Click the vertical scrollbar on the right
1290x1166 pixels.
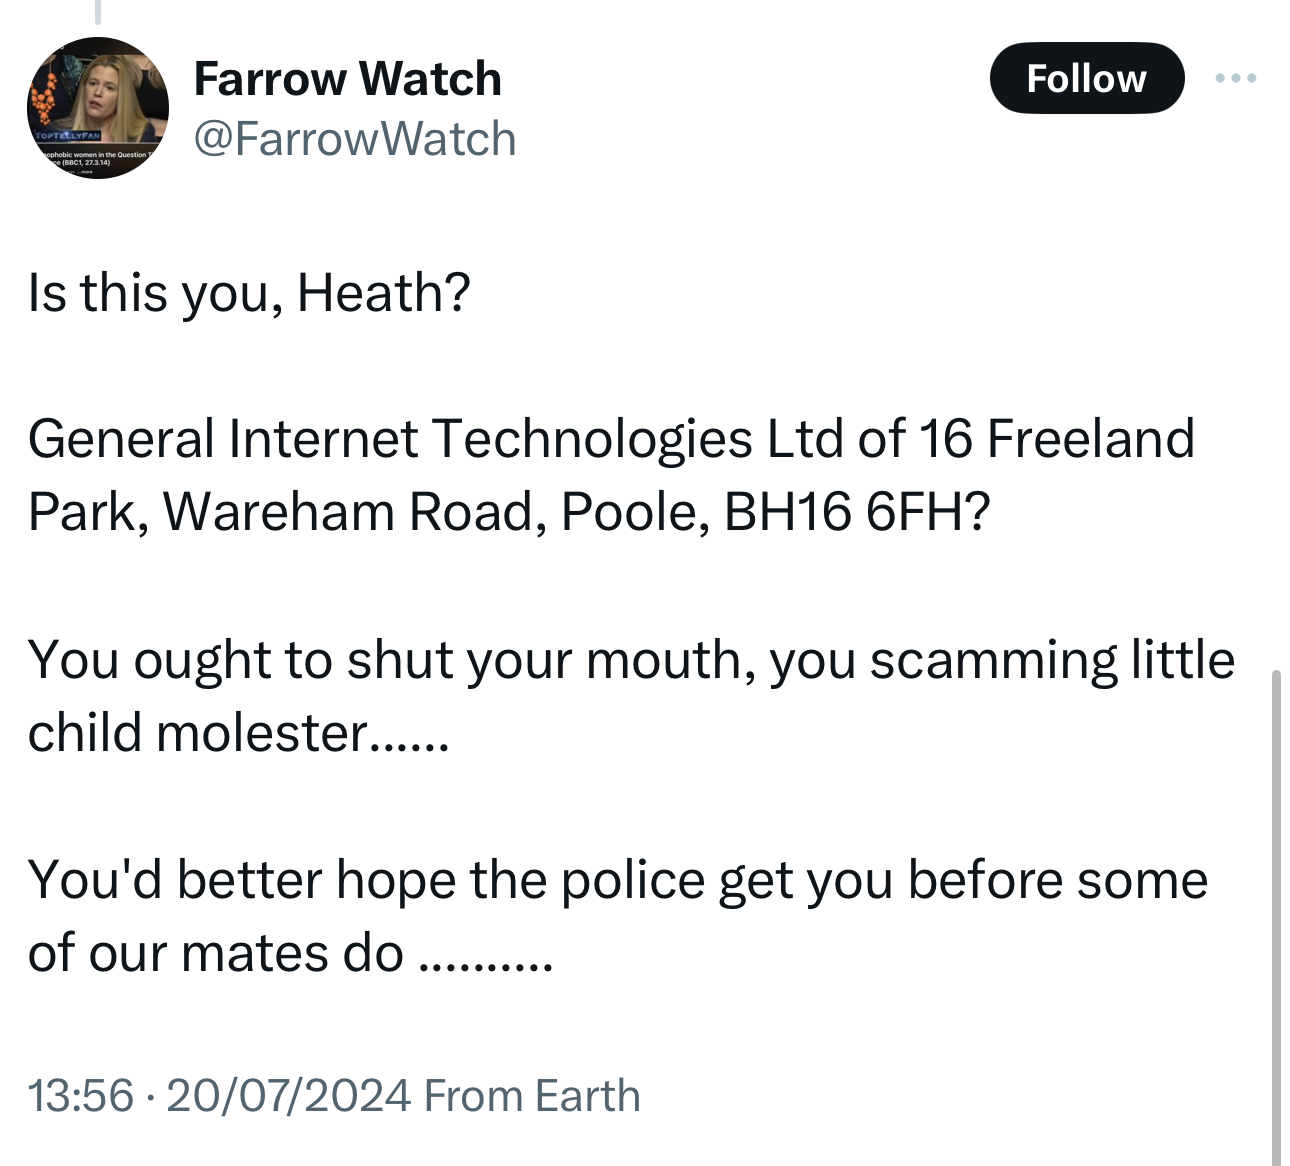1275,900
